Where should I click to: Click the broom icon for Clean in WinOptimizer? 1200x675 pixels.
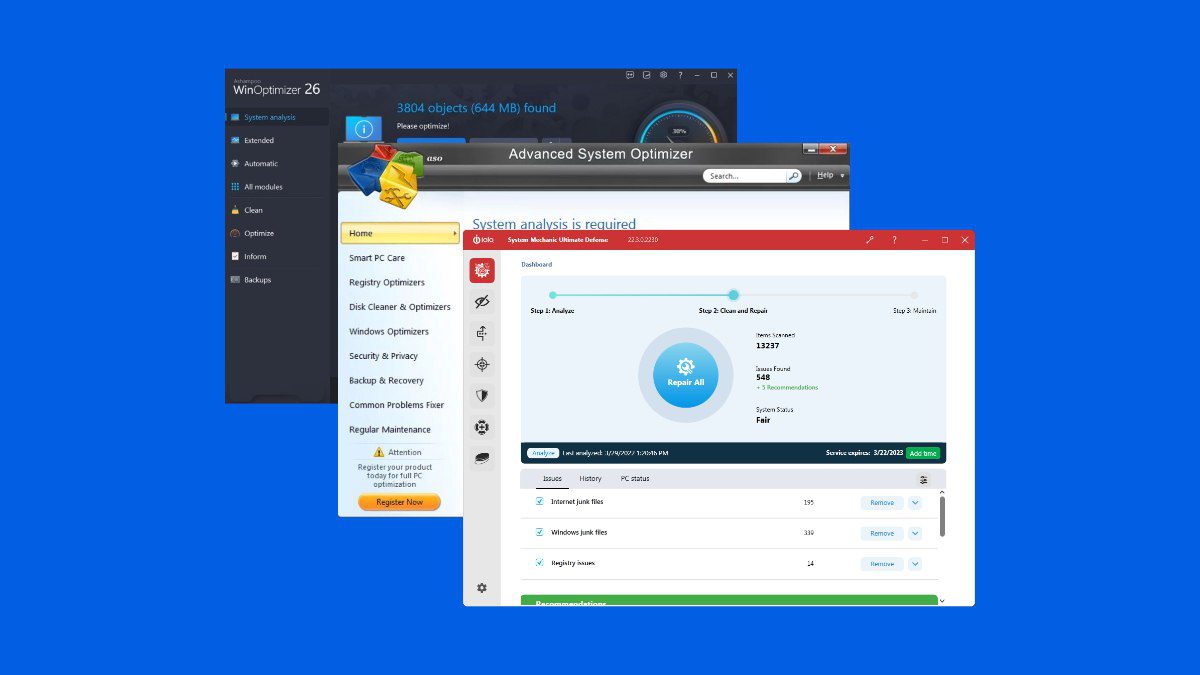[235, 210]
